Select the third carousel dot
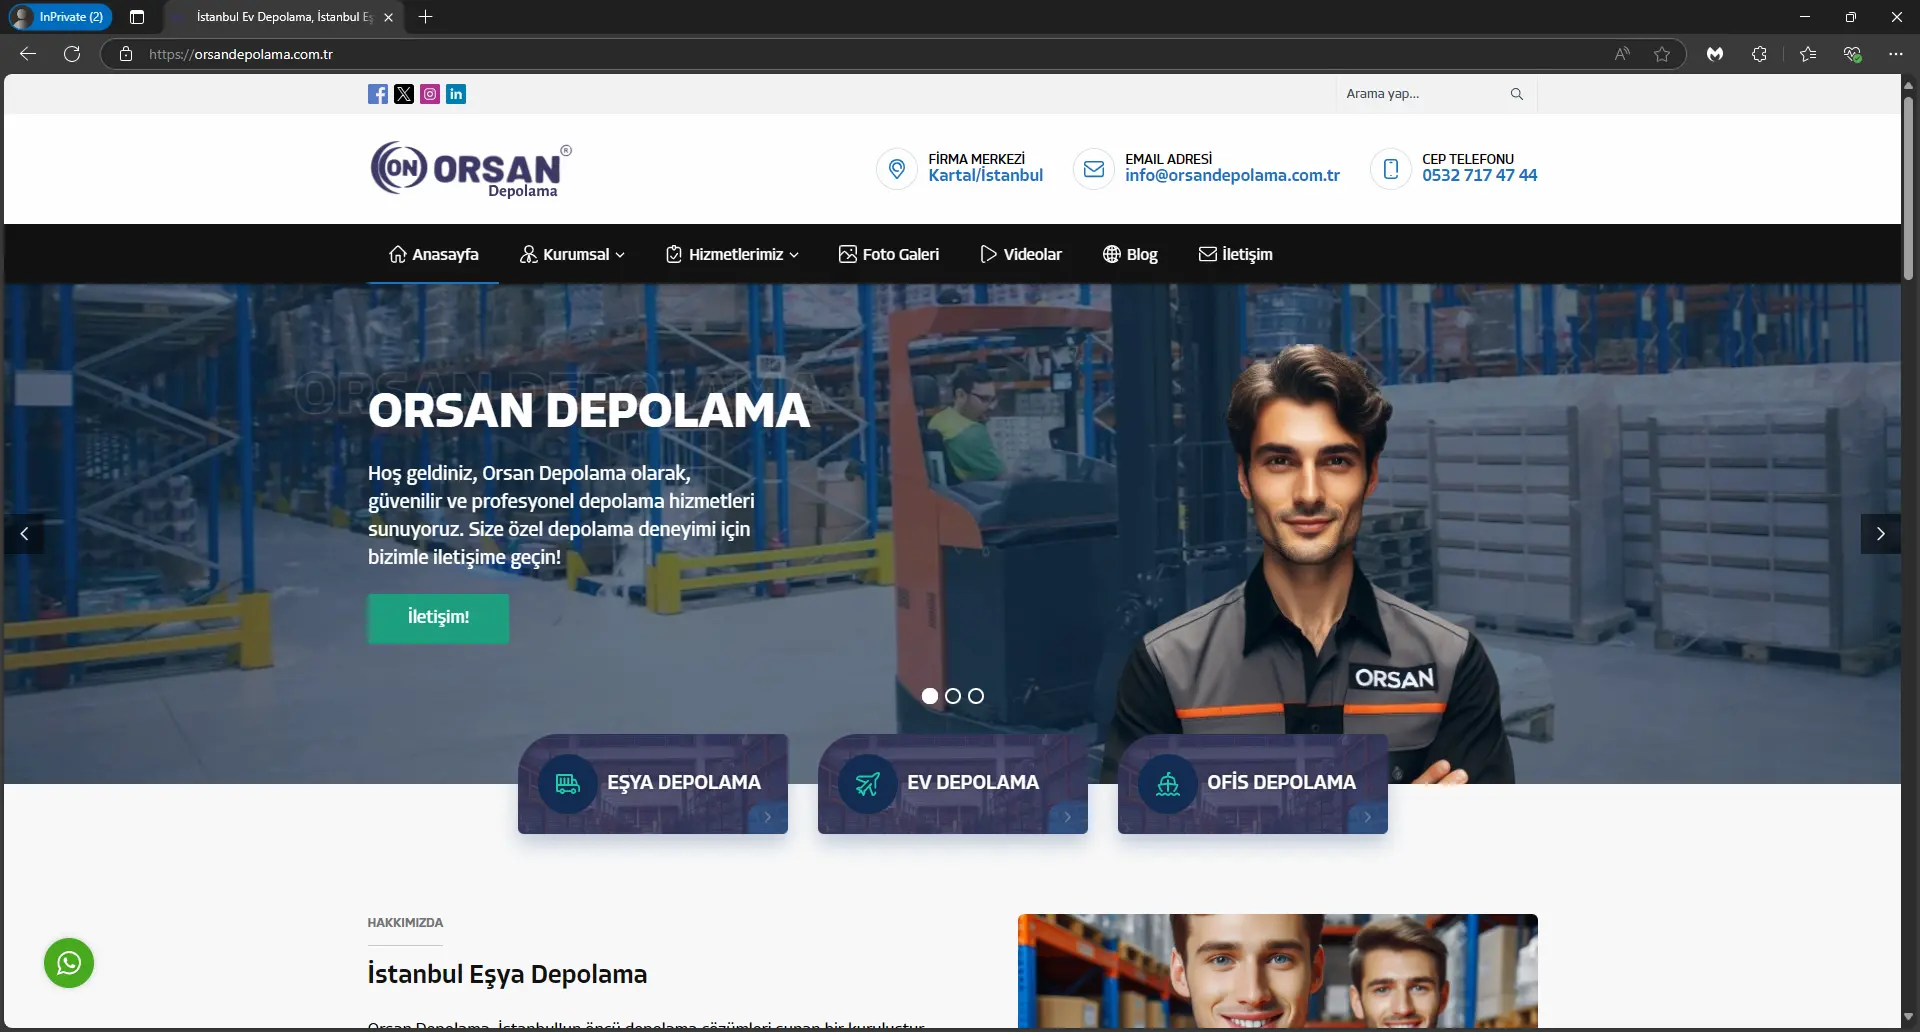This screenshot has width=1920, height=1032. click(x=975, y=696)
